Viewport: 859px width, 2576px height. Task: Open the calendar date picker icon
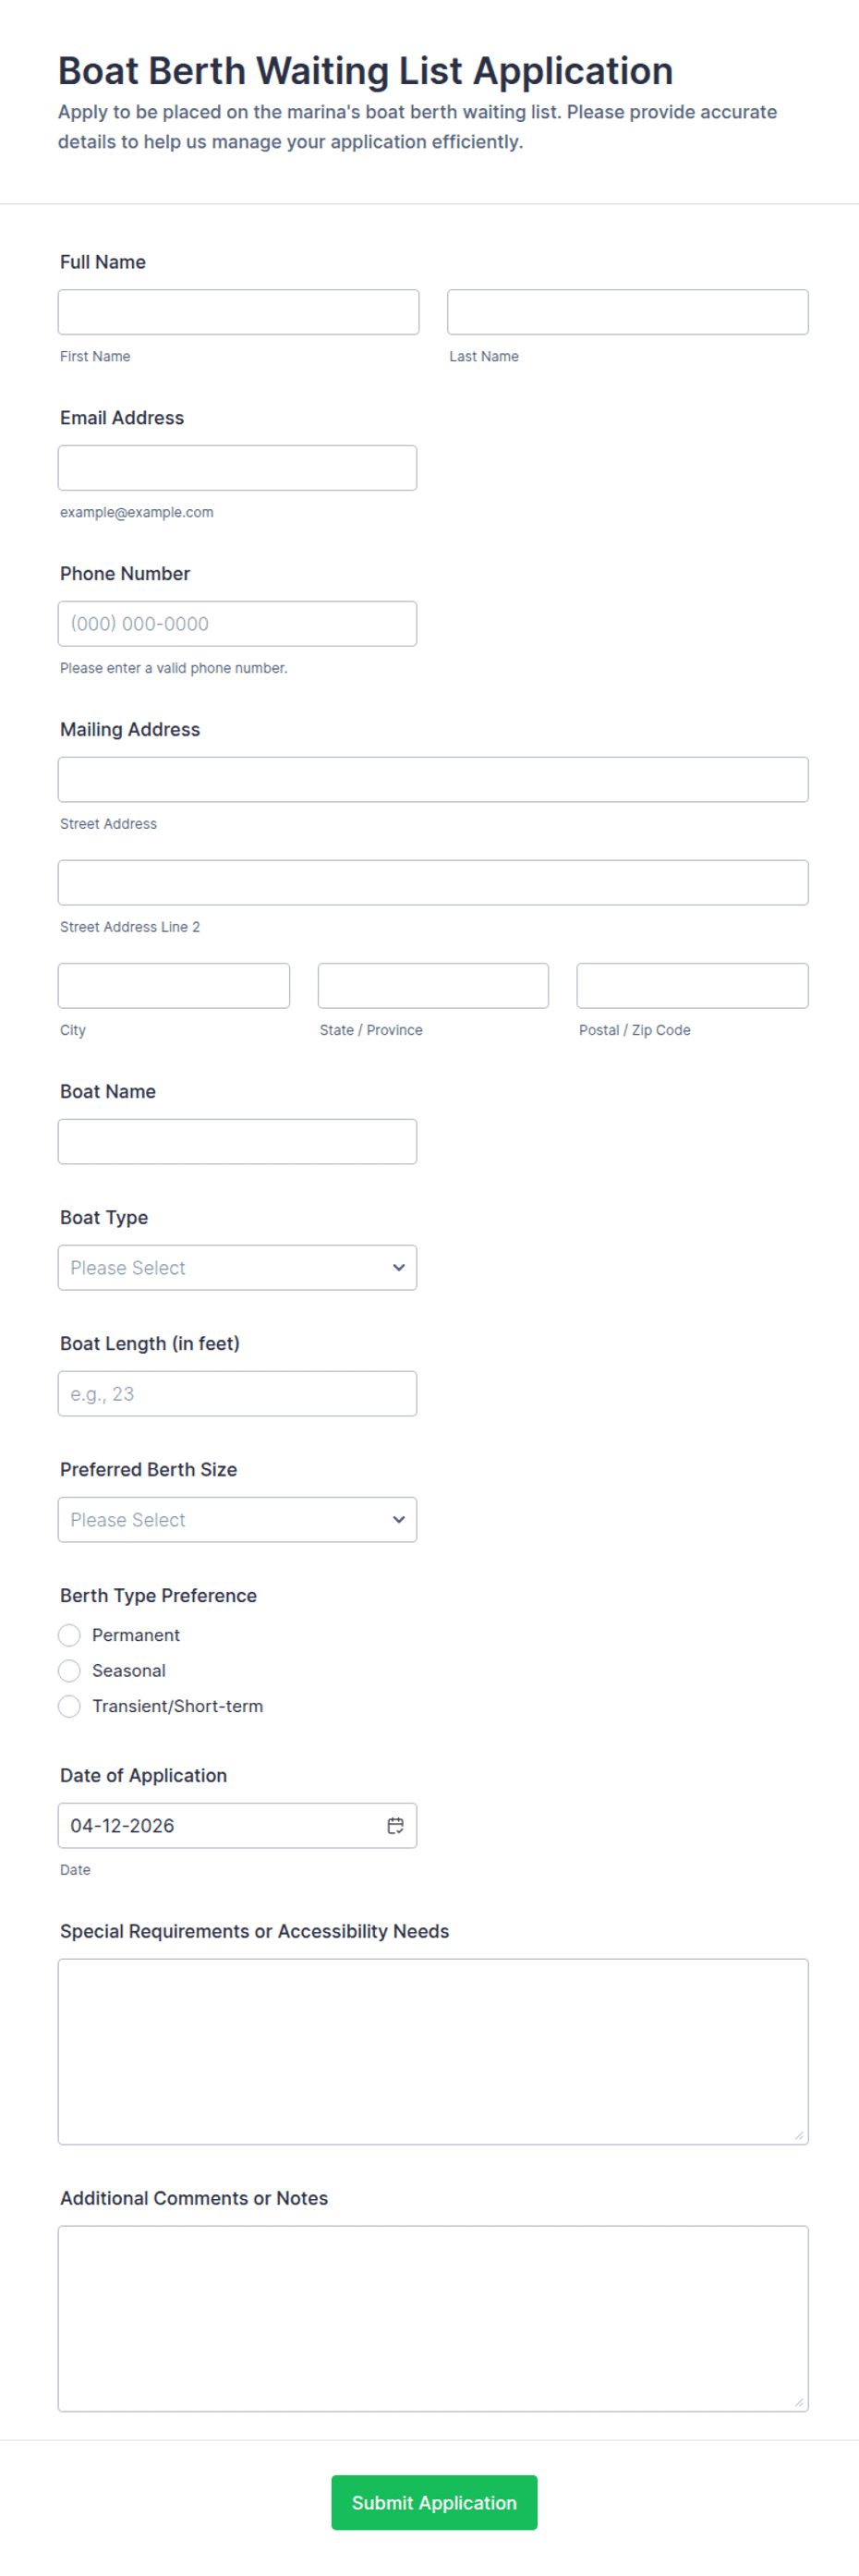(395, 1825)
